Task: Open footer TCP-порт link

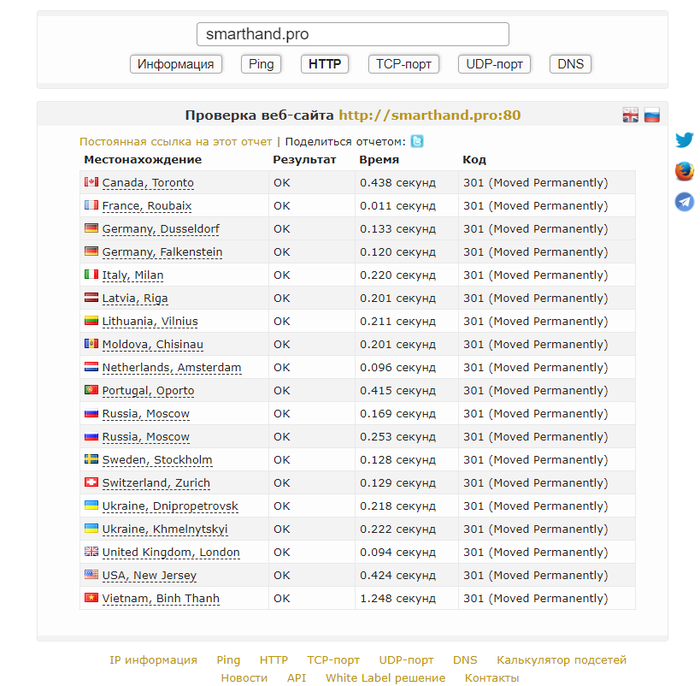Action: pos(333,660)
